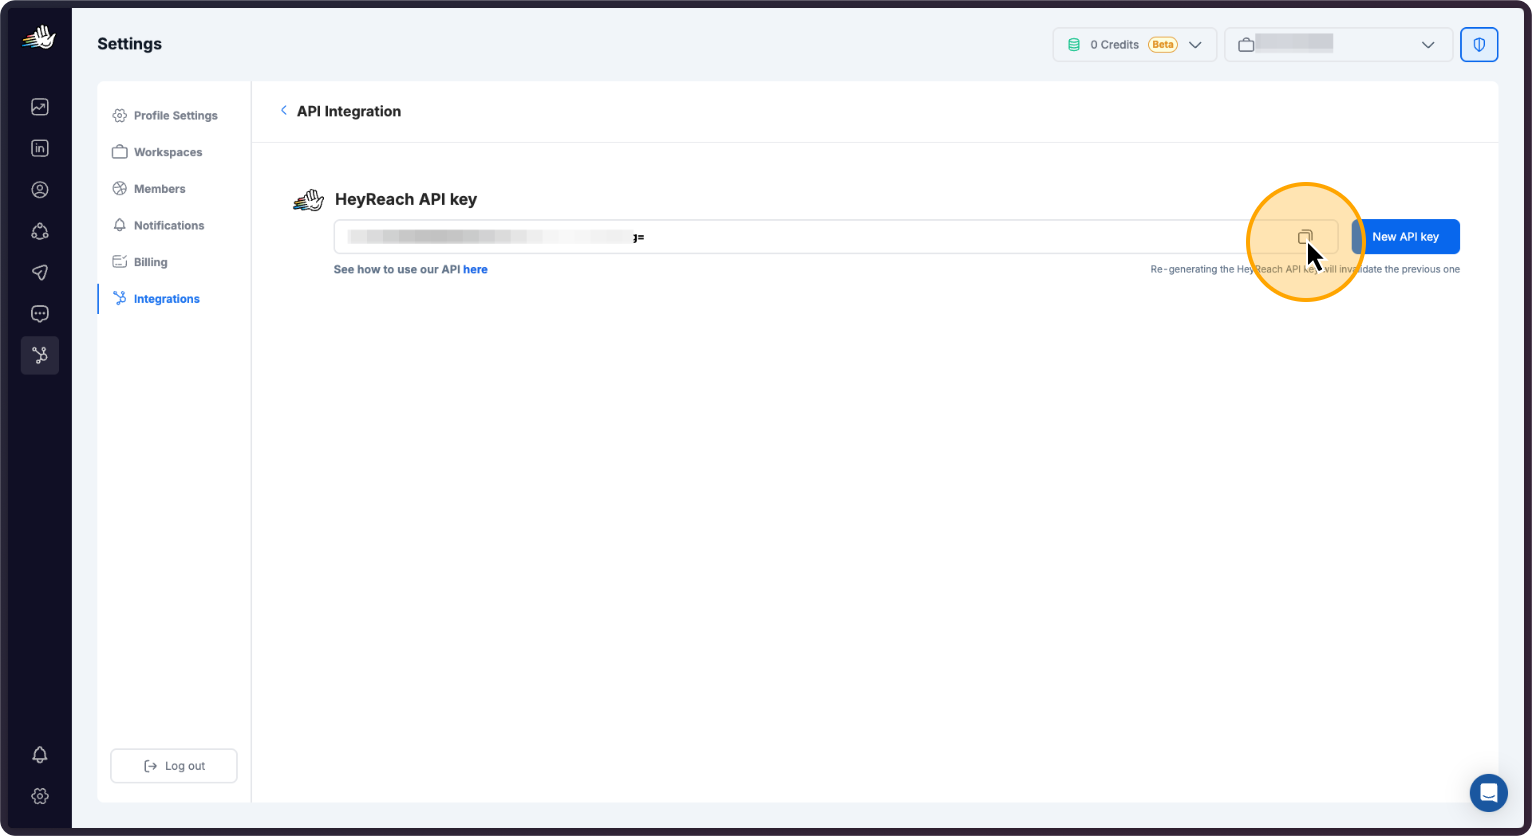Select Profile Settings menu item
Viewport: 1532px width, 836px height.
(175, 116)
